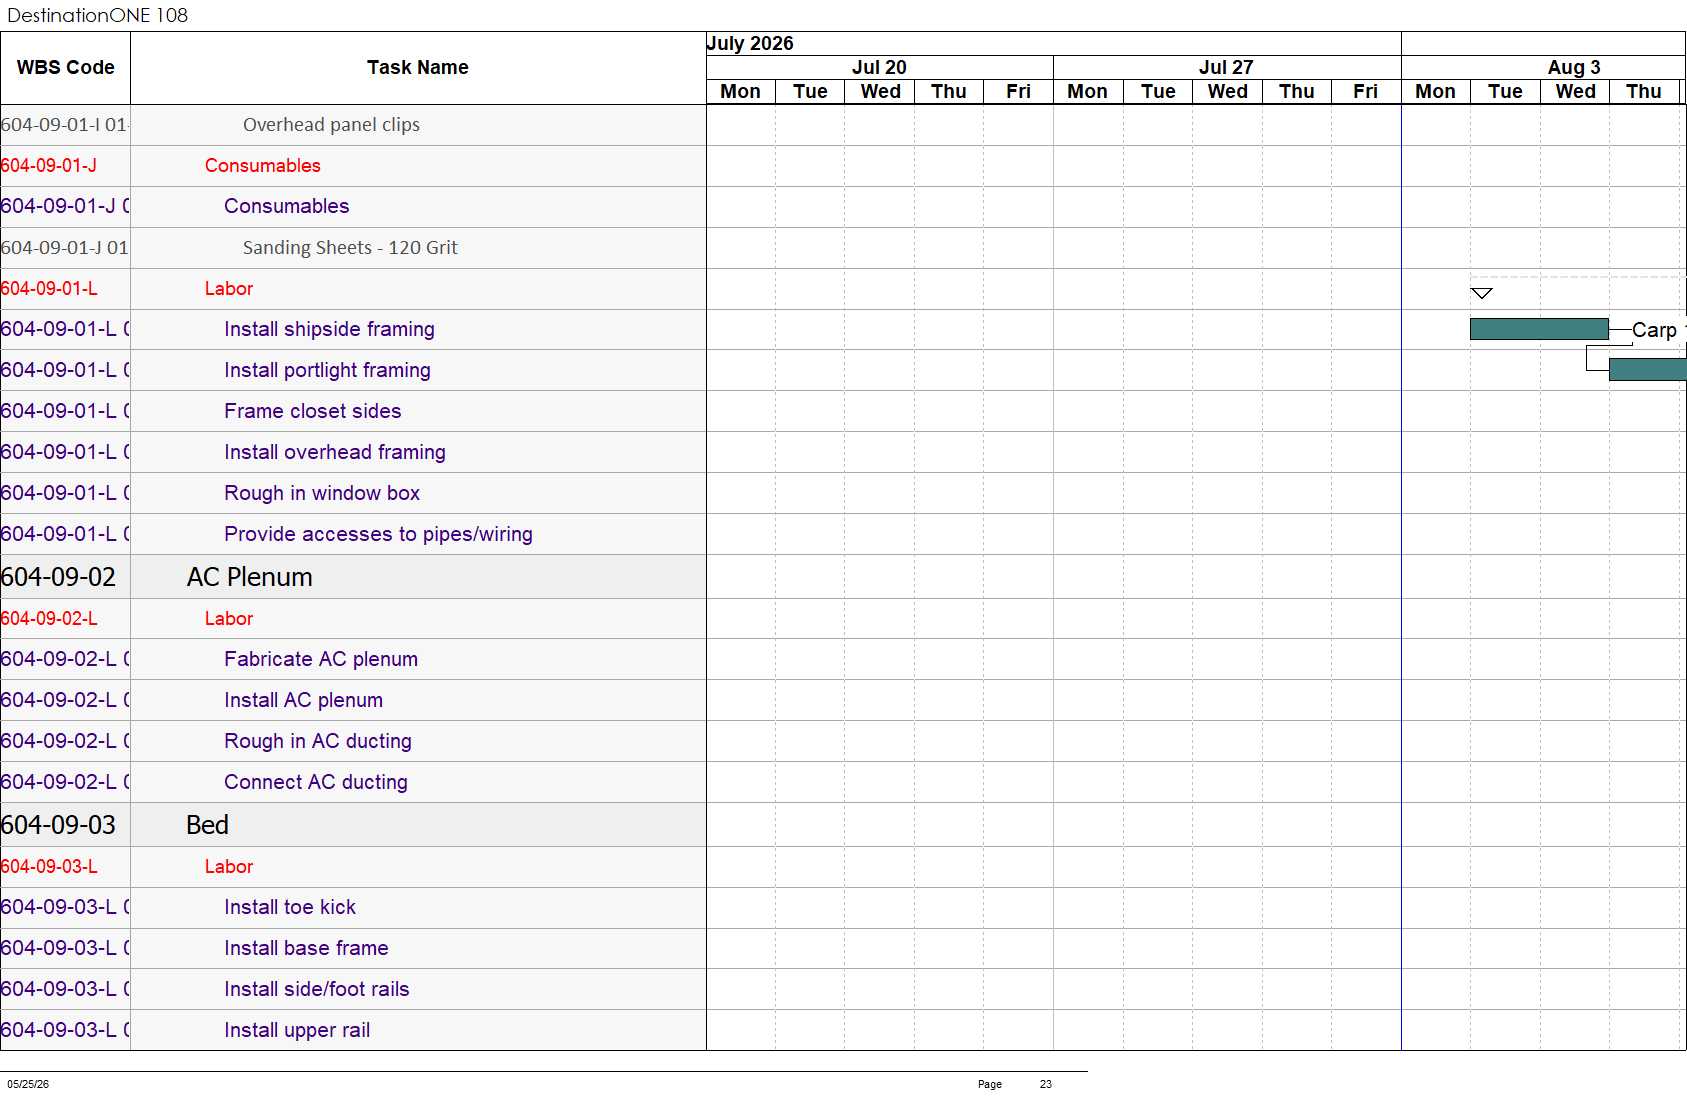
Task: Select the Jul 27 week header
Action: (x=1226, y=67)
